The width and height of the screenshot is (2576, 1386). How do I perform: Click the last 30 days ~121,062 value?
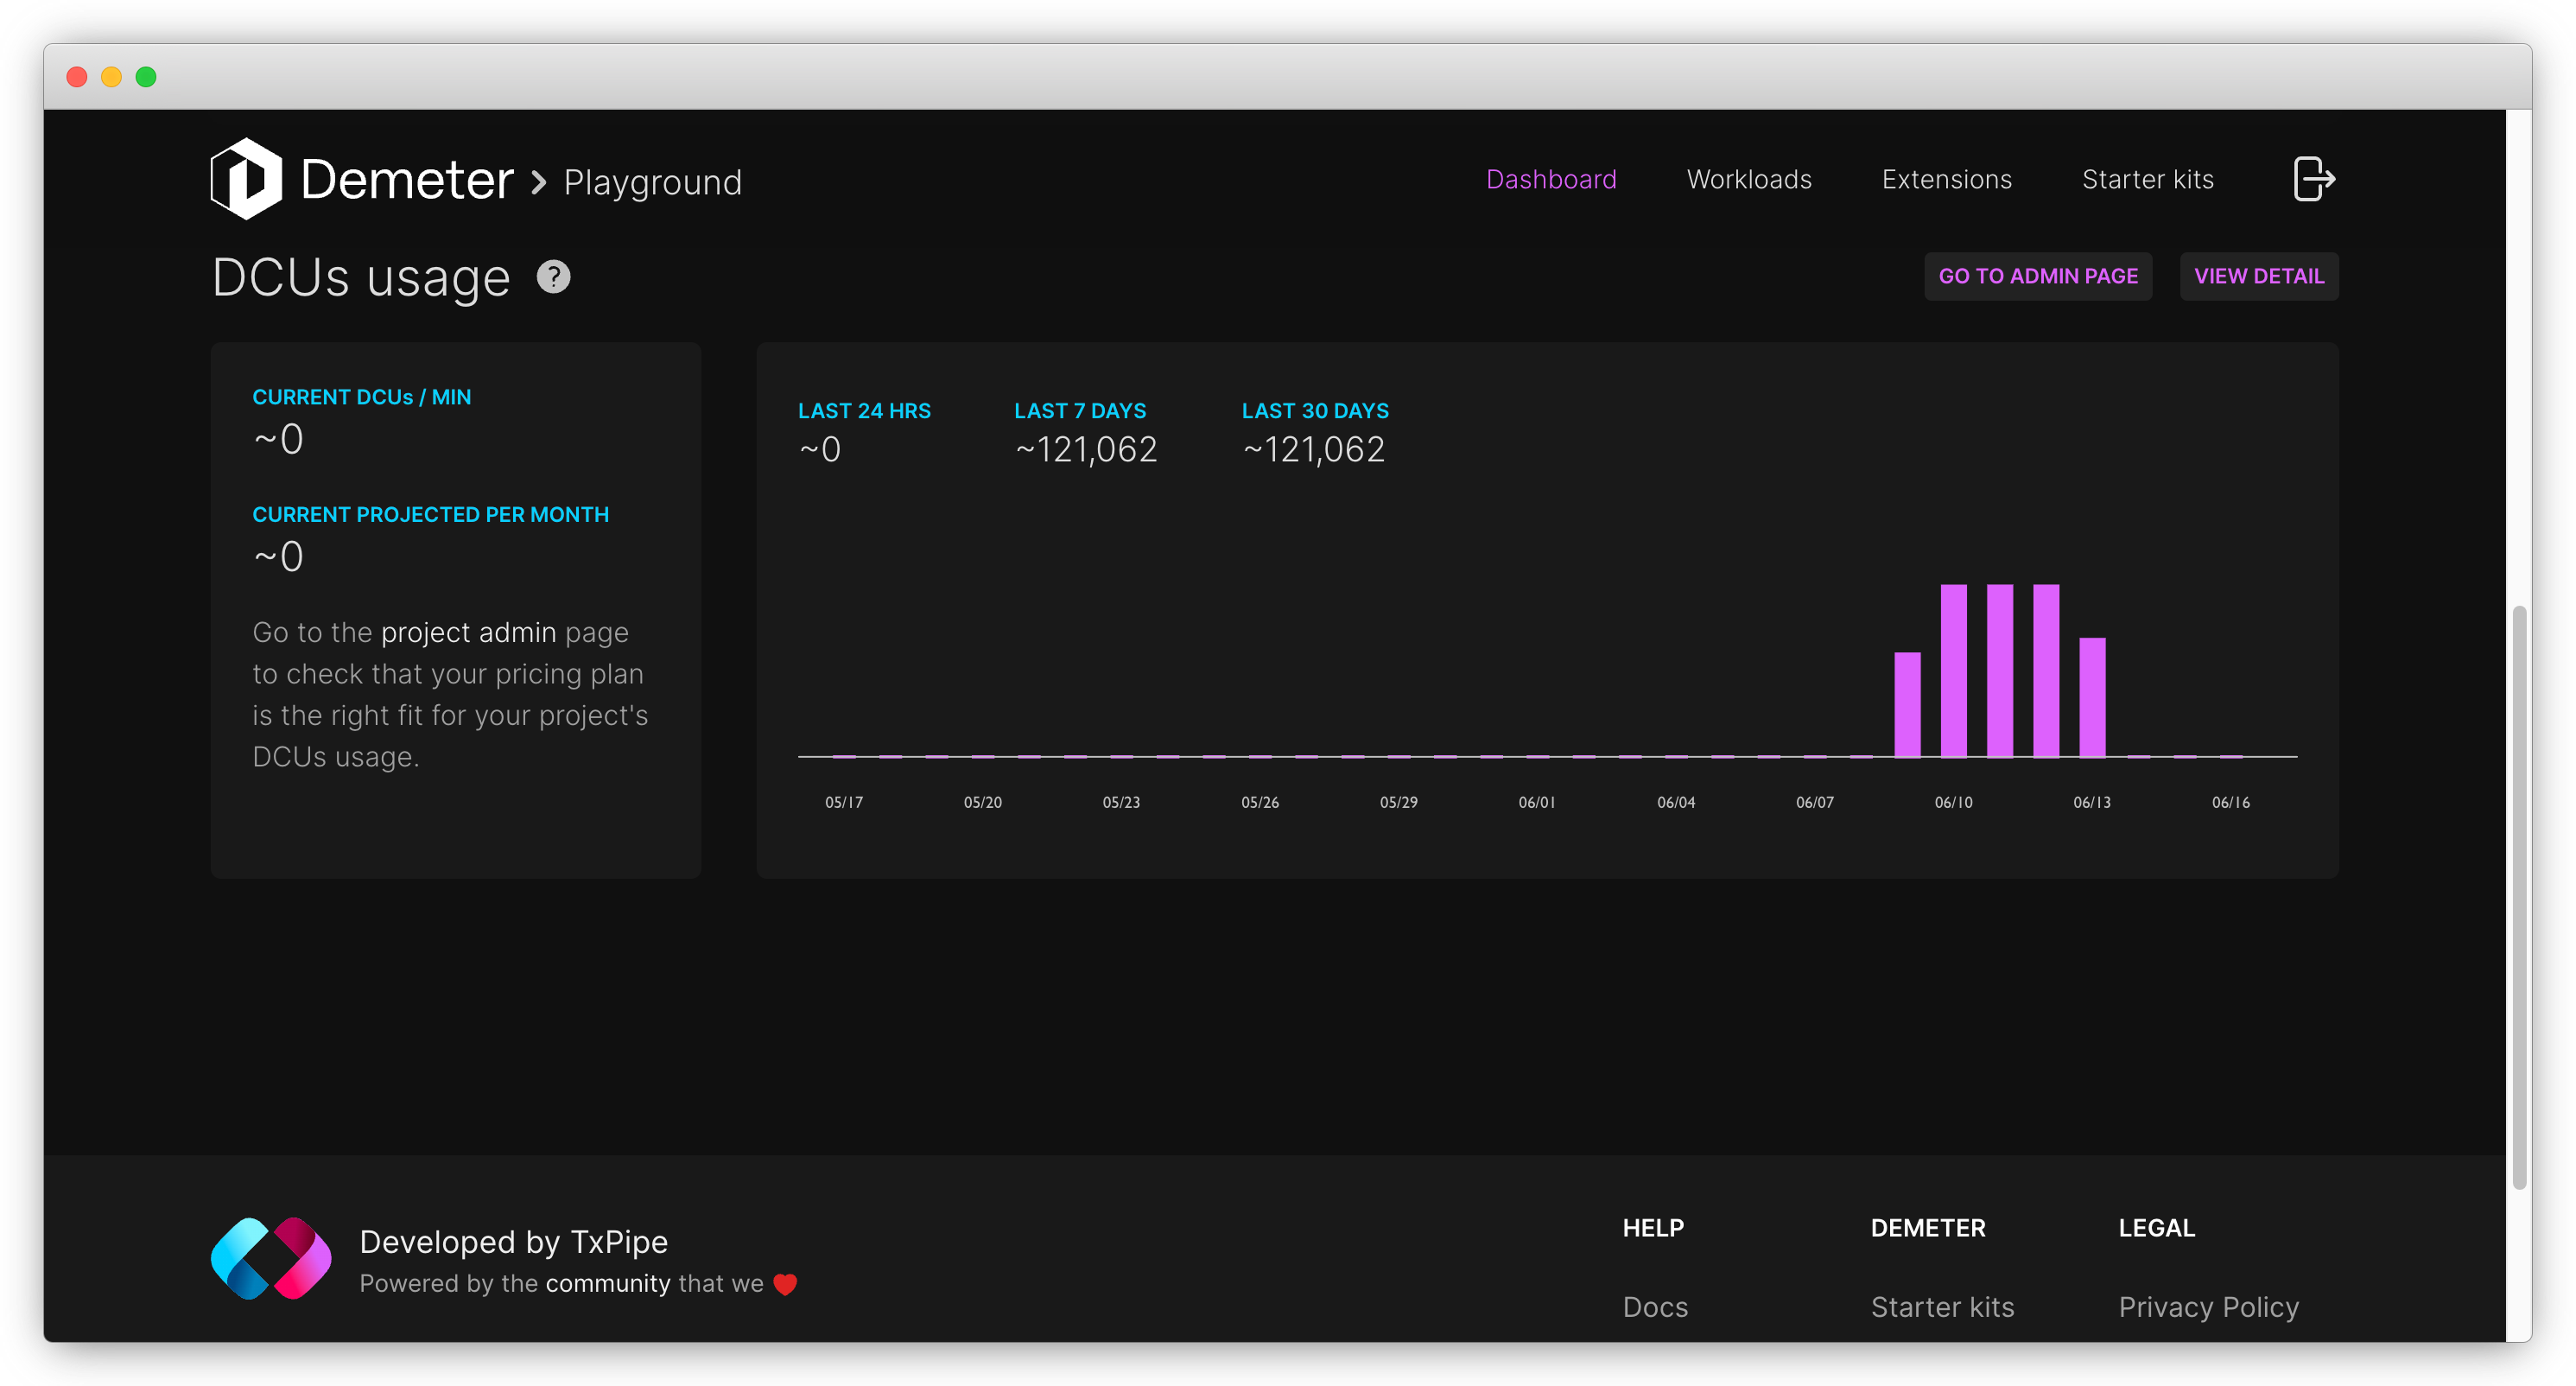(1313, 450)
